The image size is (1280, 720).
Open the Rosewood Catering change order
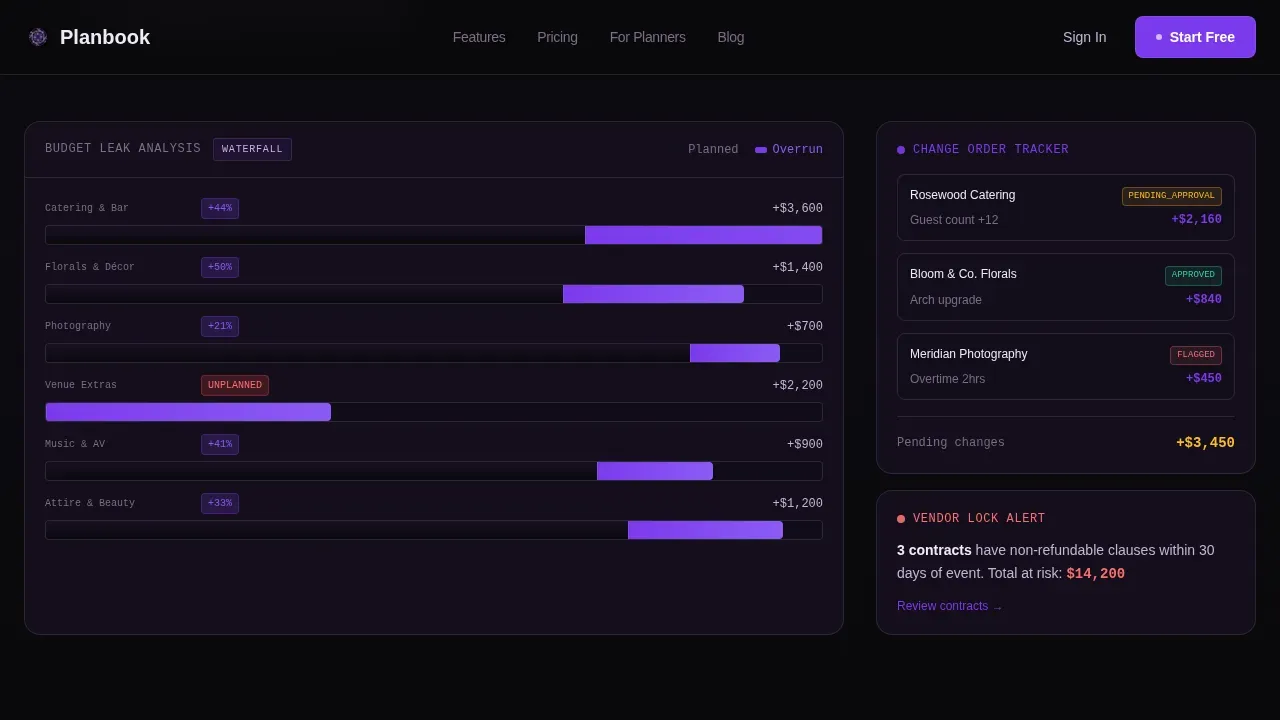[1066, 208]
